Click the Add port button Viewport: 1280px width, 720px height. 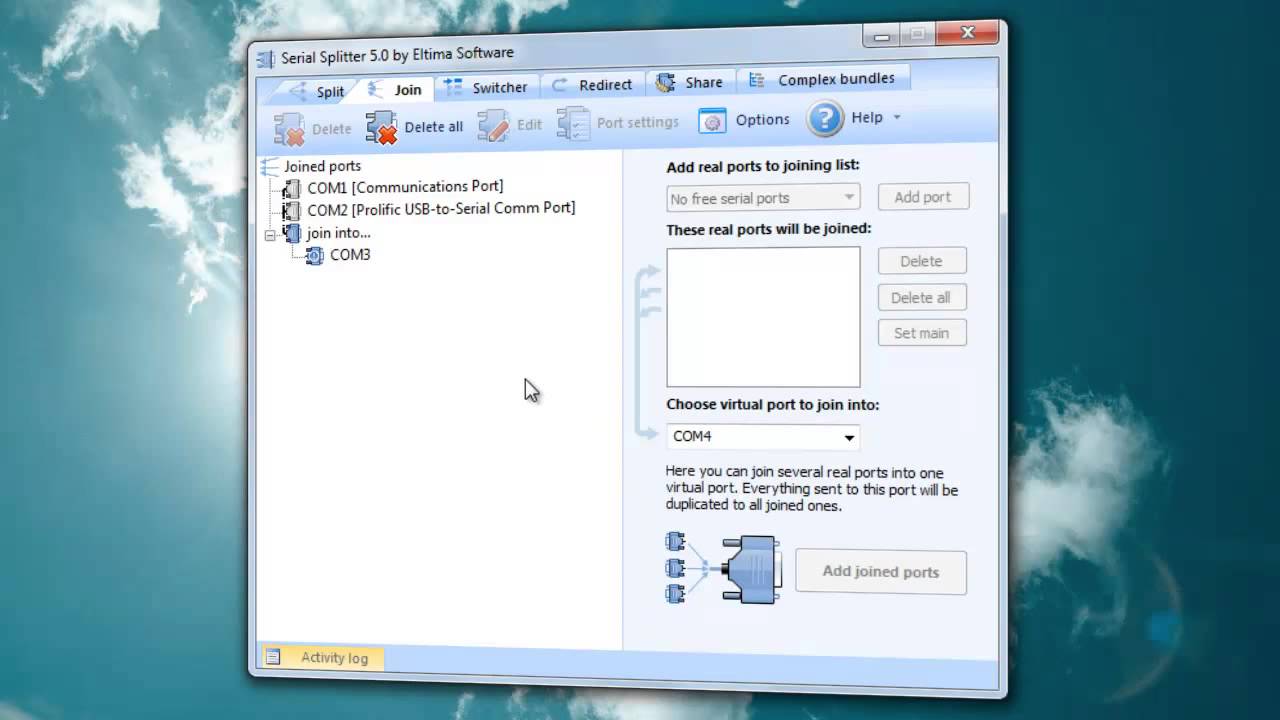tap(923, 197)
